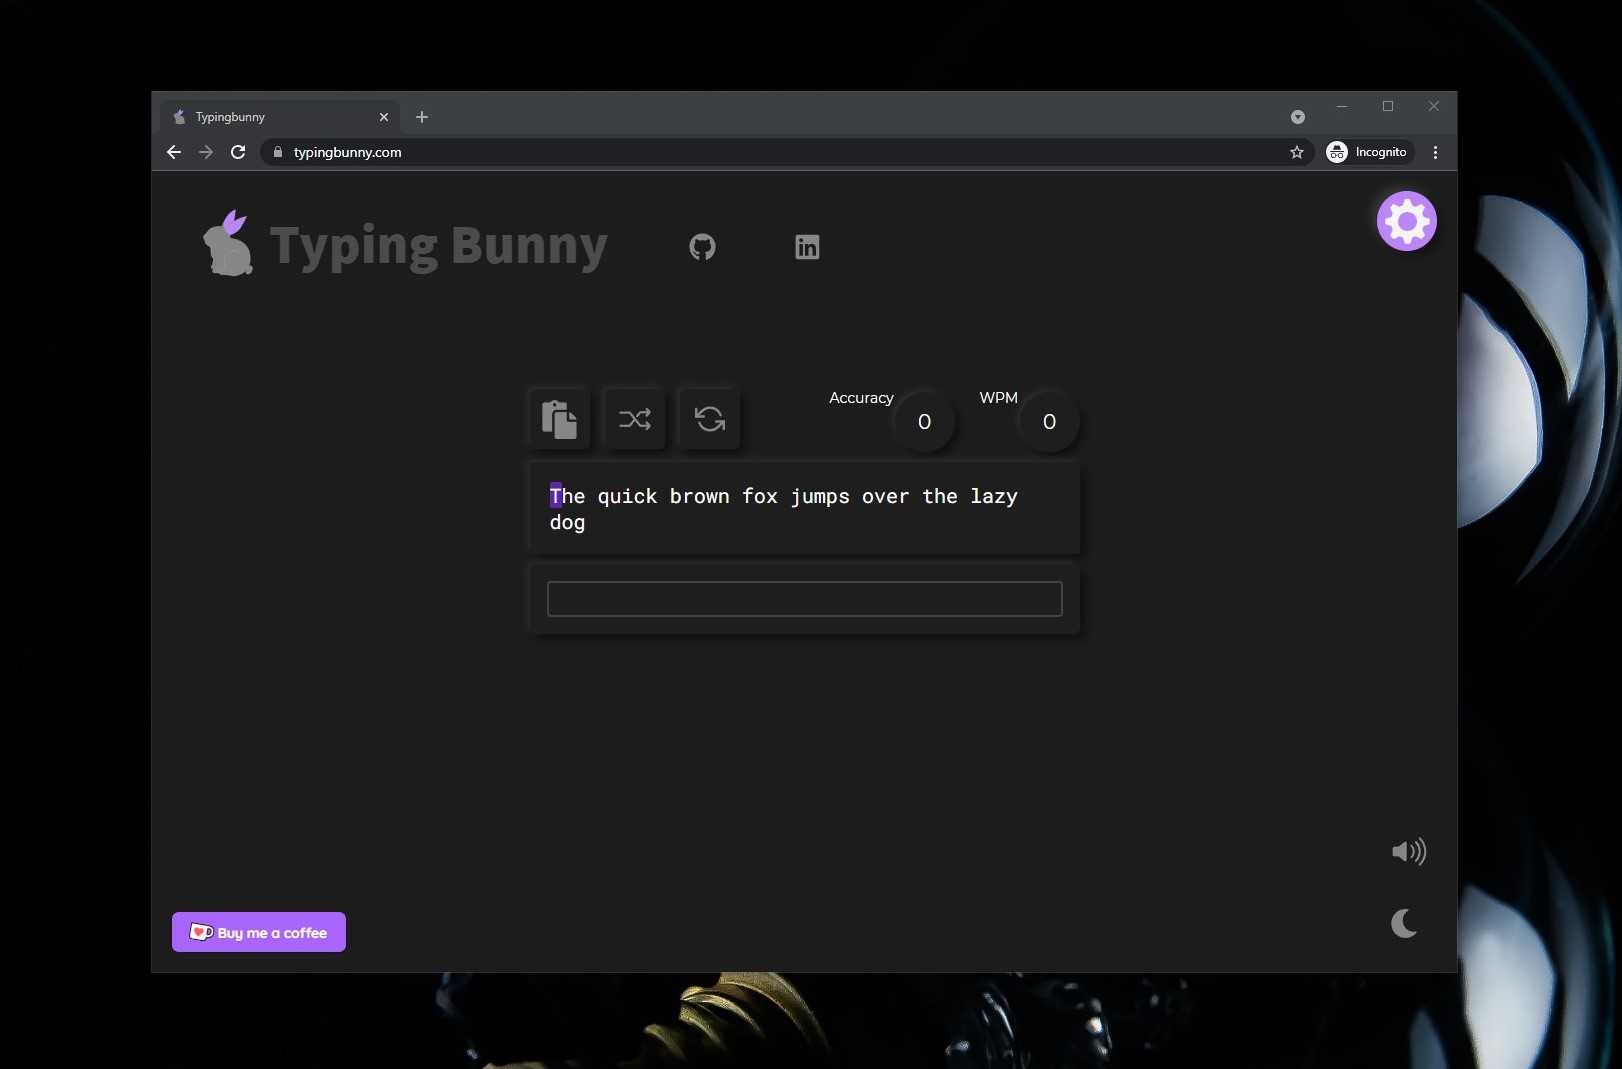Open the LinkedIn profile icon
The image size is (1622, 1069).
tap(806, 247)
